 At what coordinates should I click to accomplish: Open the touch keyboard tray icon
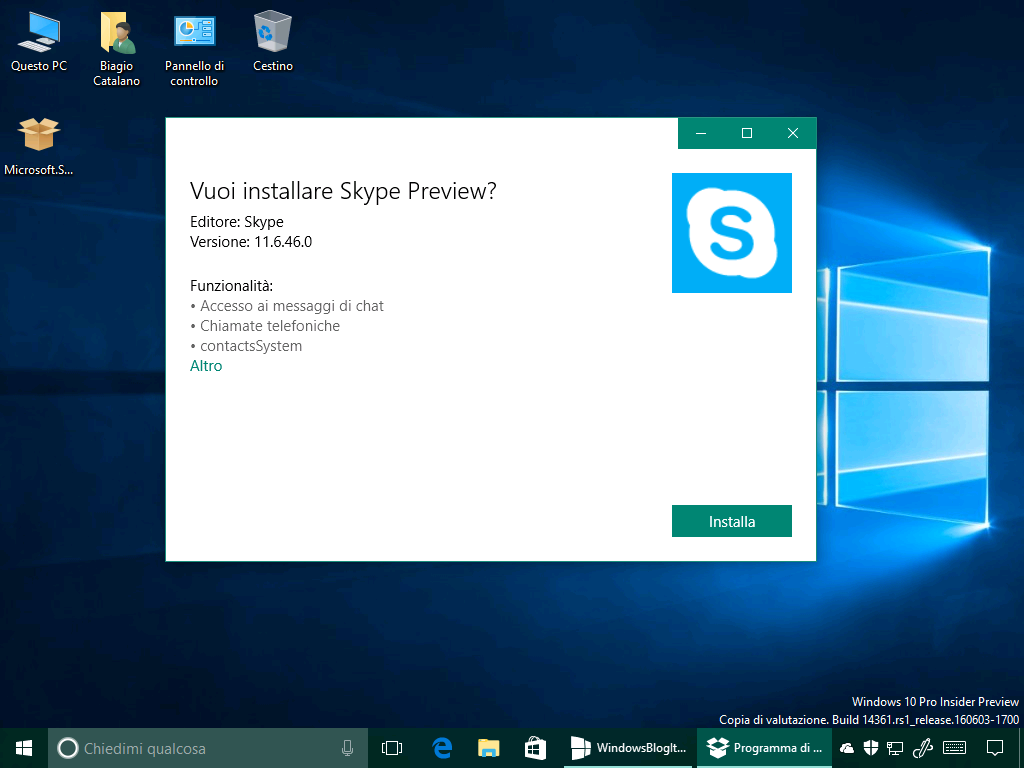tap(955, 748)
